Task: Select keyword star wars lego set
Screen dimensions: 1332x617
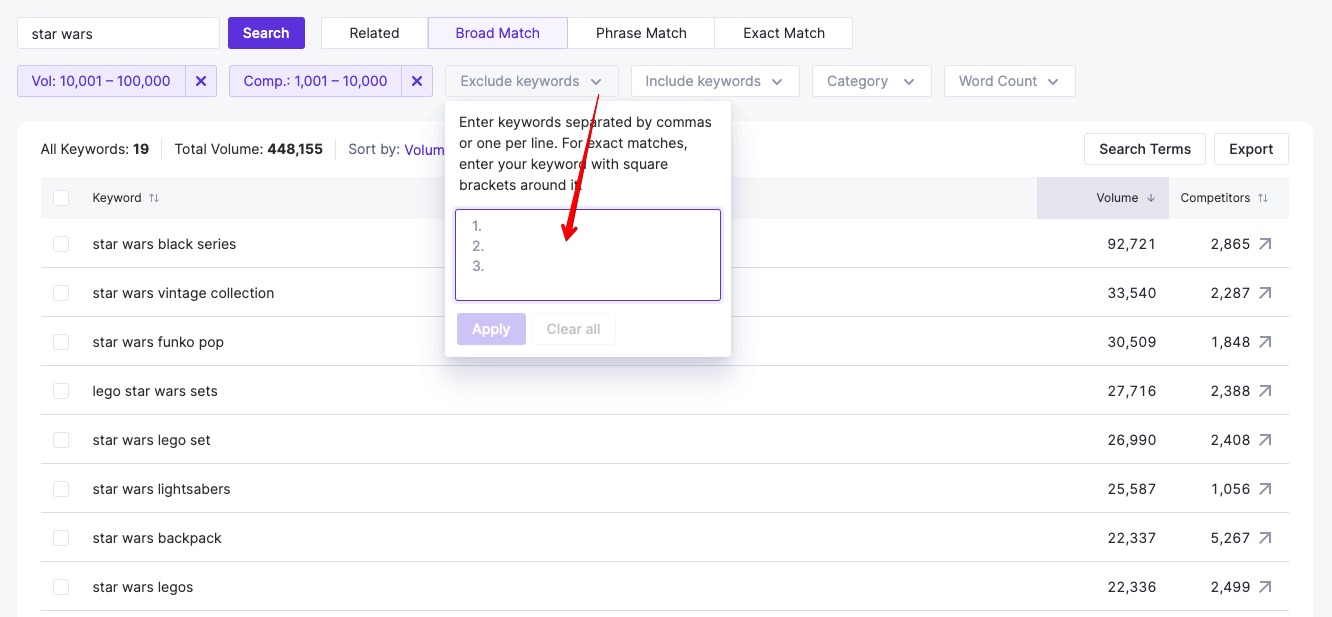Action: coord(151,440)
